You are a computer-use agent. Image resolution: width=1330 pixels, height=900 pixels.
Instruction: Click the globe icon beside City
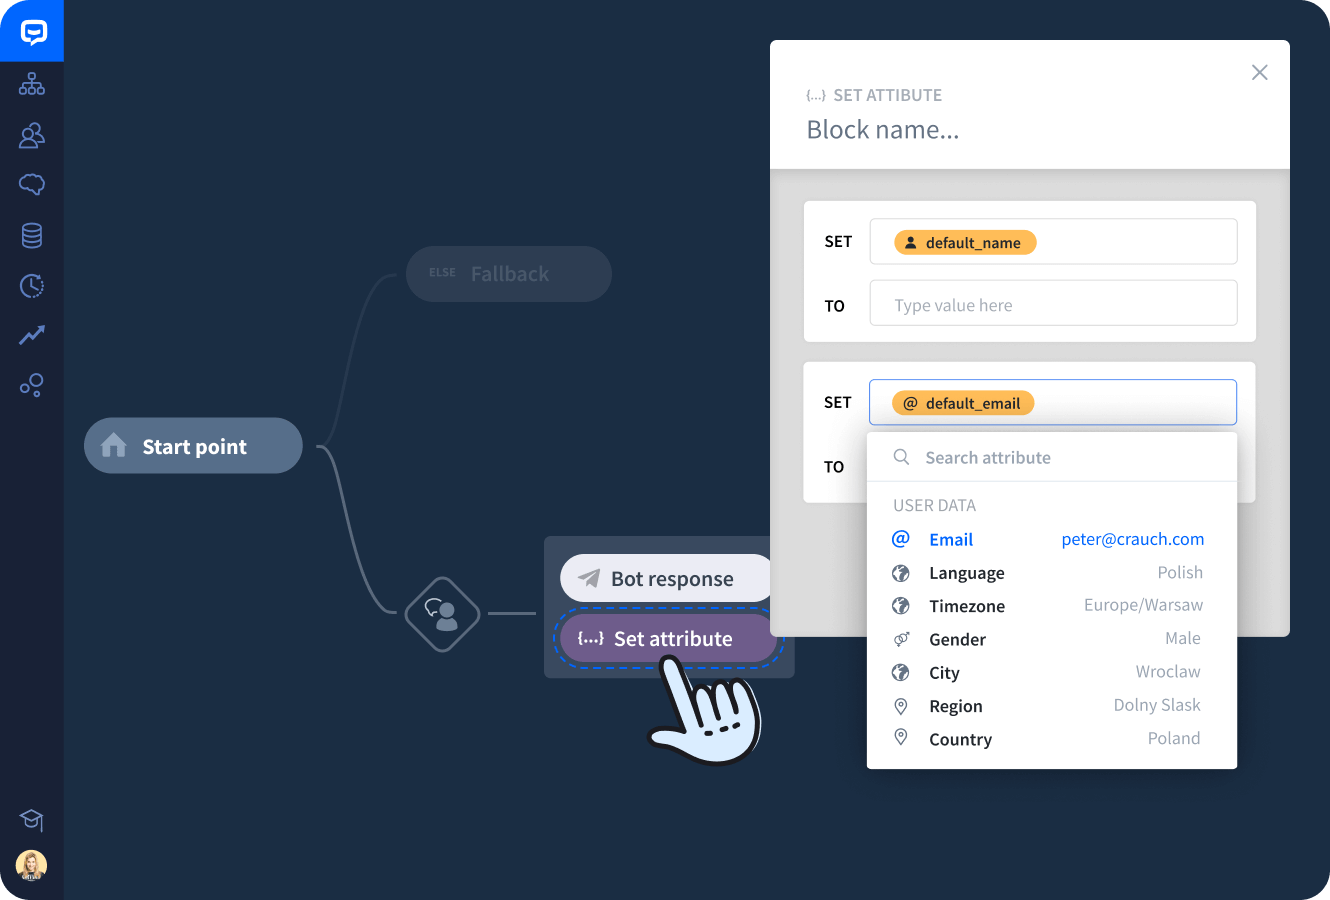901,672
